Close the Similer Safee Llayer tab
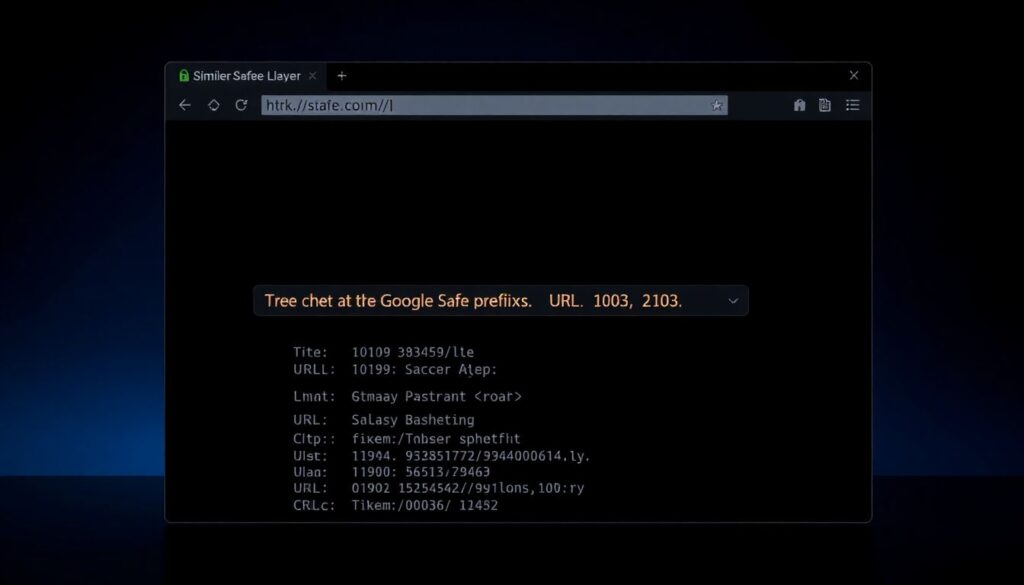The image size is (1024, 585). click(312, 76)
